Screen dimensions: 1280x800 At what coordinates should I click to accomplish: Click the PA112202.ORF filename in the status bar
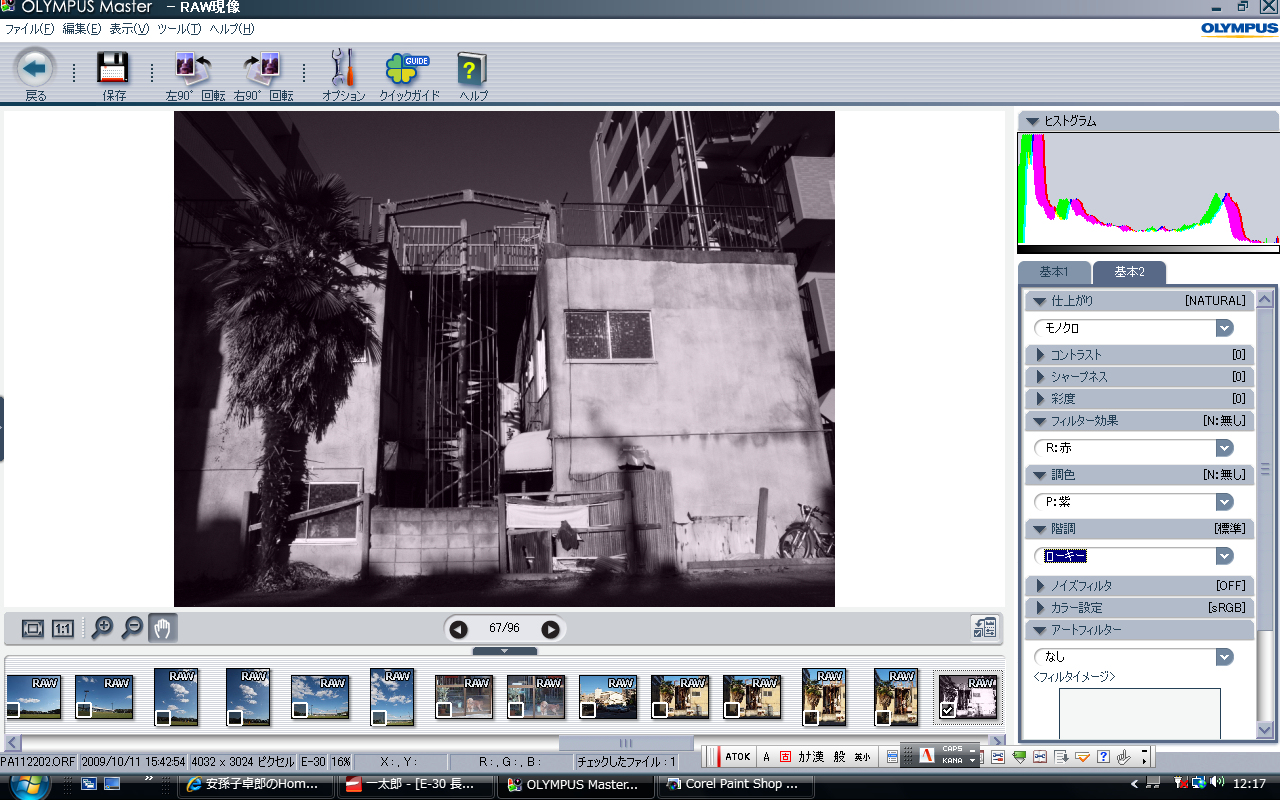[37, 762]
